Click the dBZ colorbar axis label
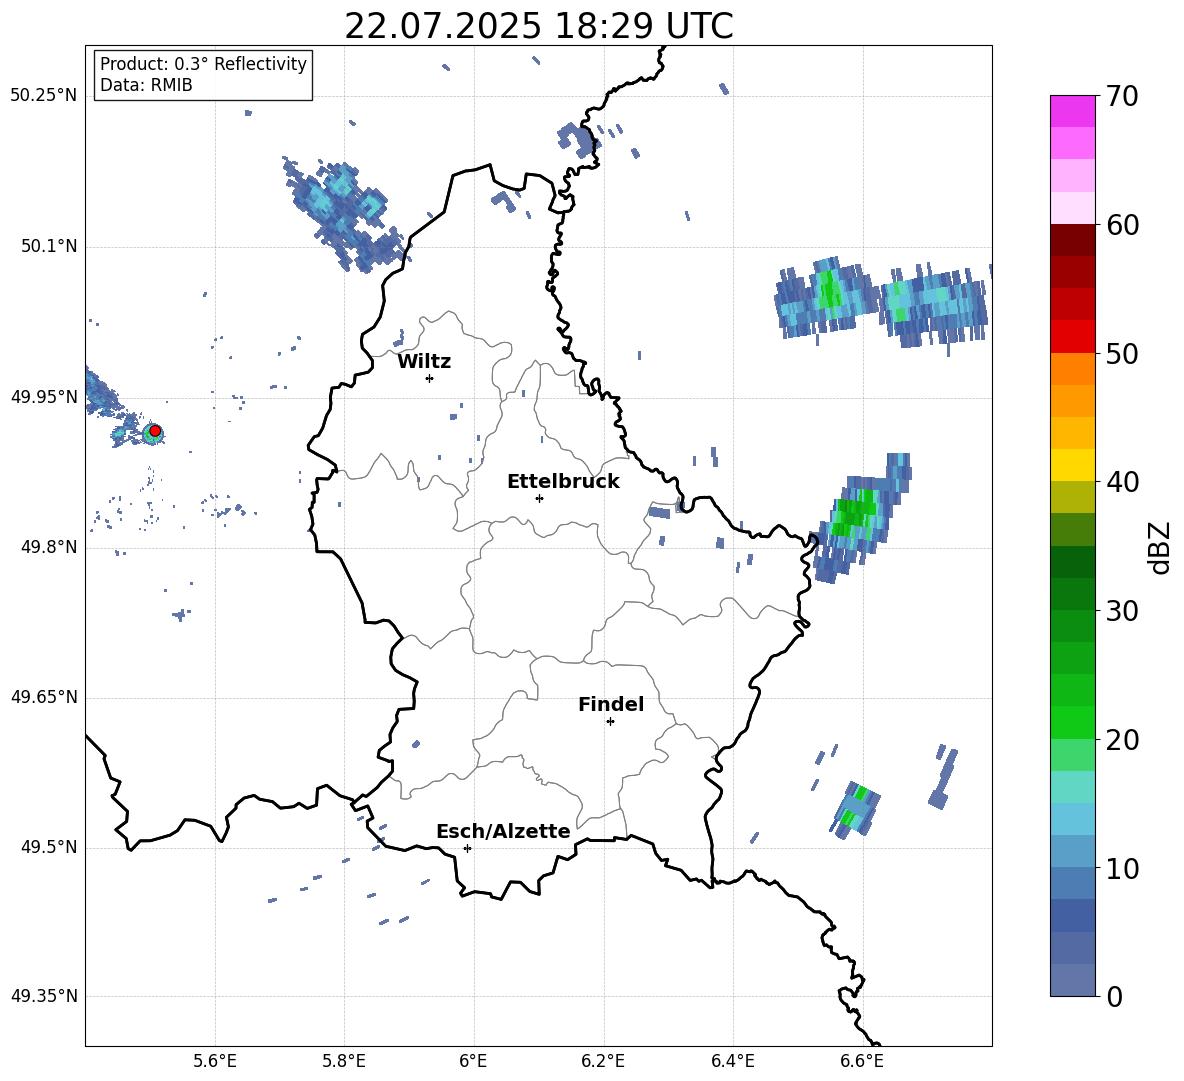Image resolution: width=1184 pixels, height=1081 pixels. 1161,547
